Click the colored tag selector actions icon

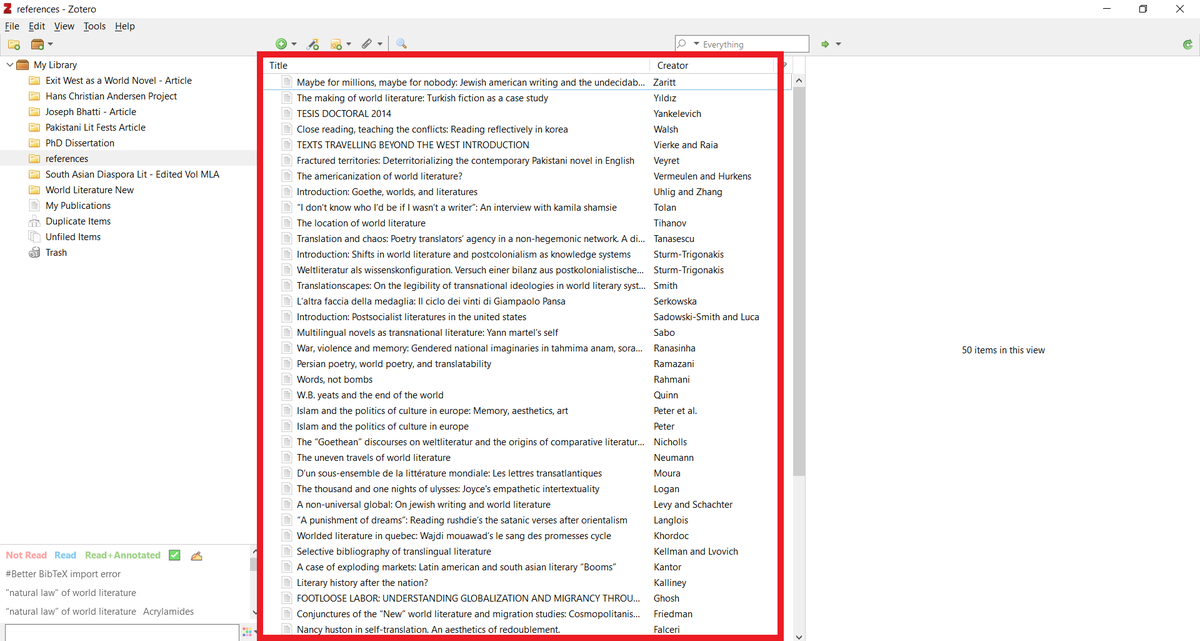(247, 632)
